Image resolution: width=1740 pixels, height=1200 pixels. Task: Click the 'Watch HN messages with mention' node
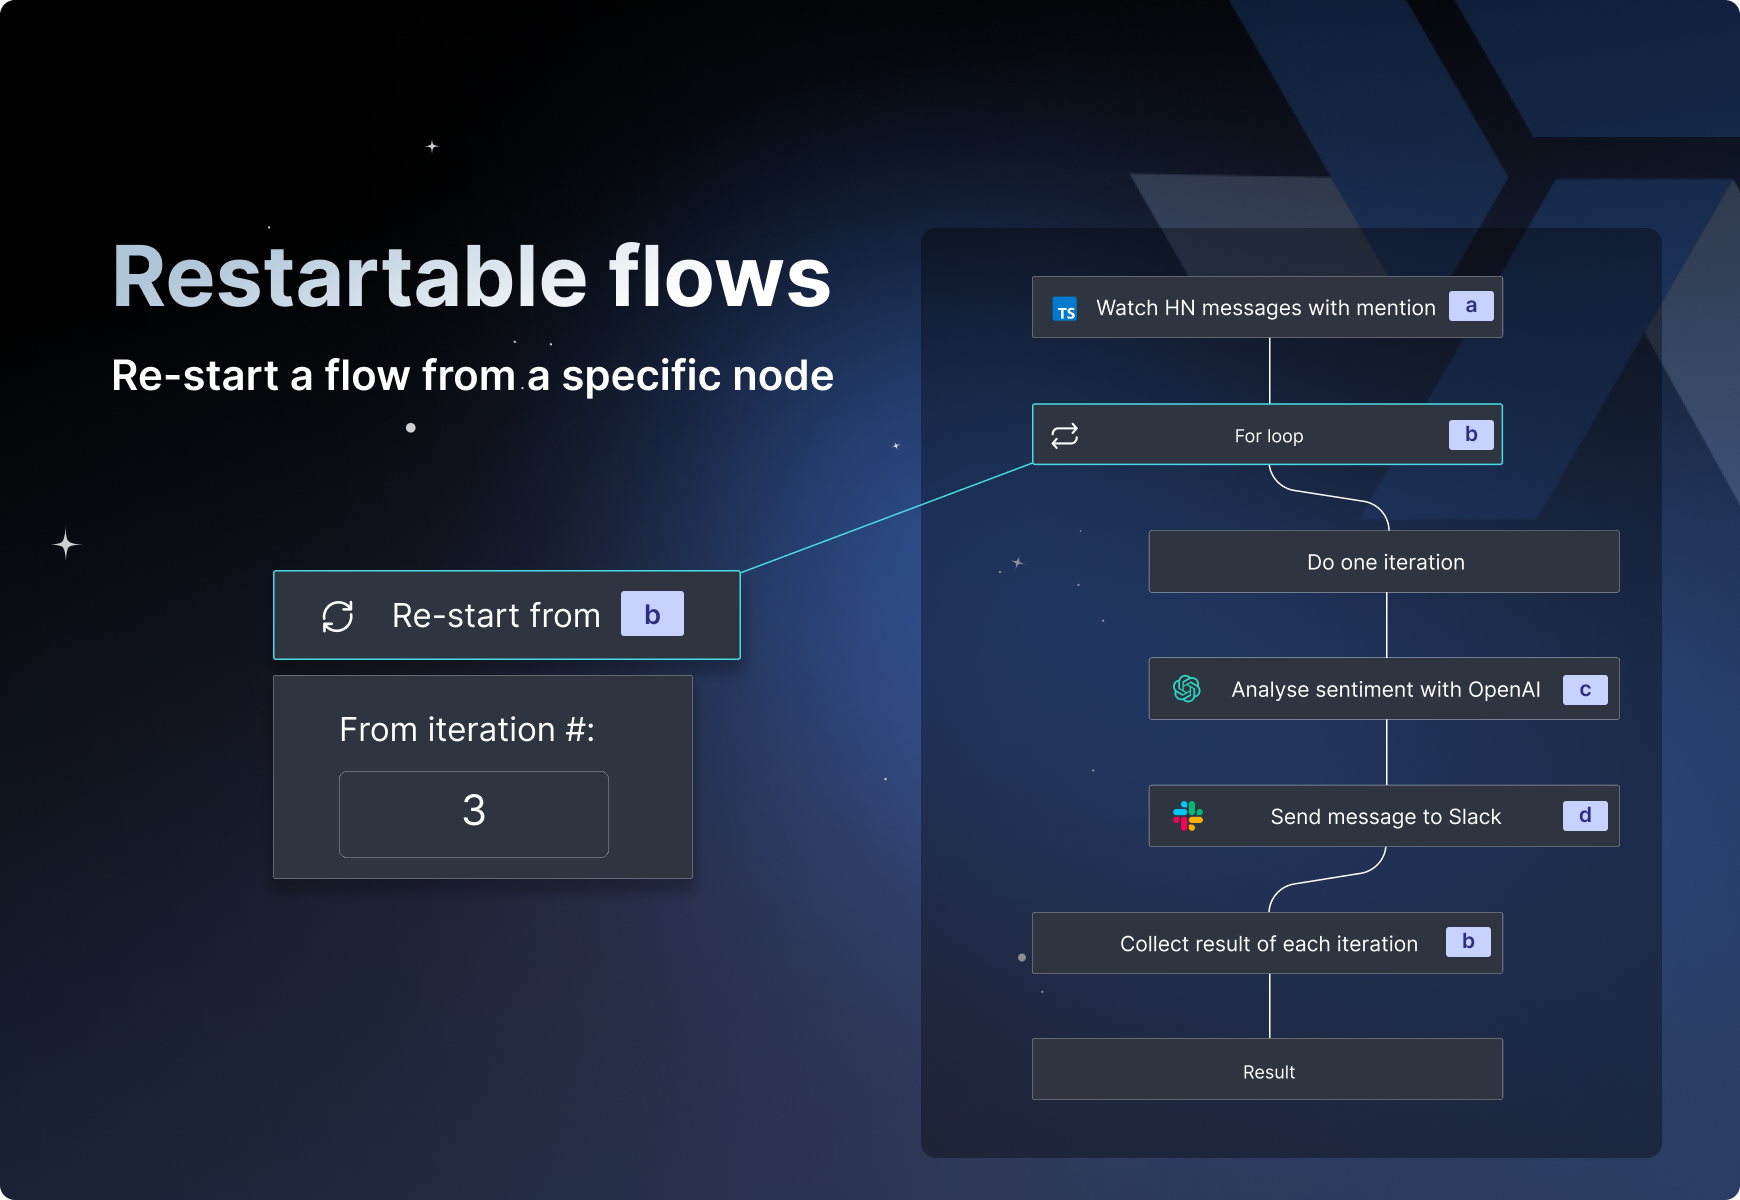(x=1267, y=307)
